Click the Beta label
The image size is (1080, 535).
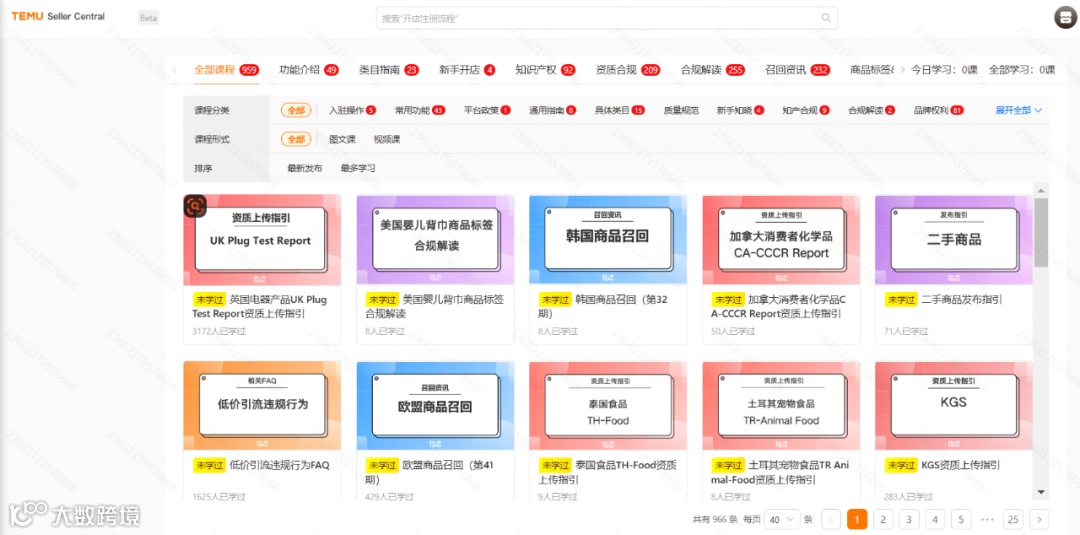pos(148,19)
